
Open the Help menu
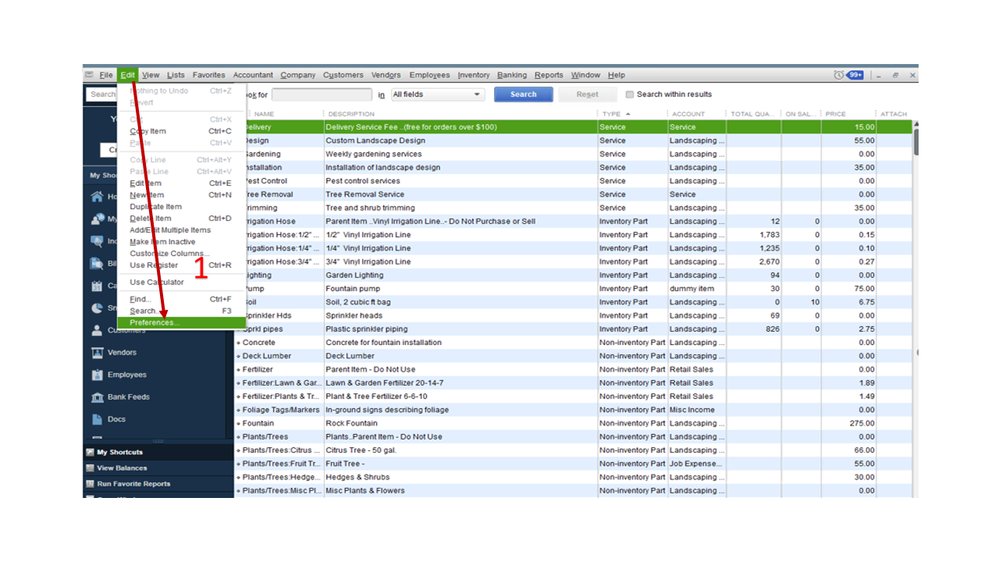(x=616, y=75)
